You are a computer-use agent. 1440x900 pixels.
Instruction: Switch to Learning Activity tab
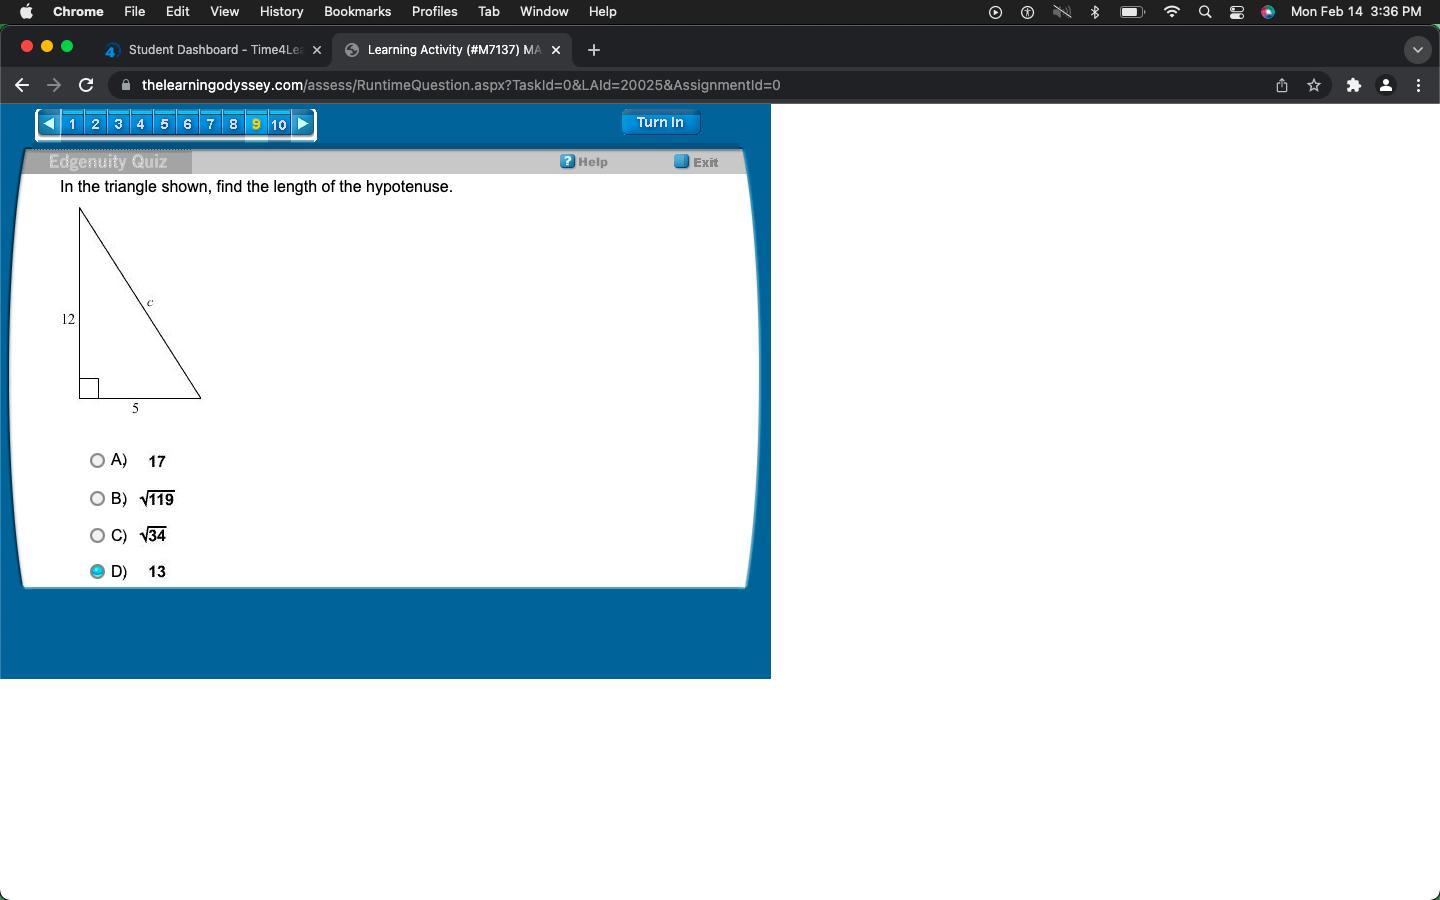pos(453,50)
